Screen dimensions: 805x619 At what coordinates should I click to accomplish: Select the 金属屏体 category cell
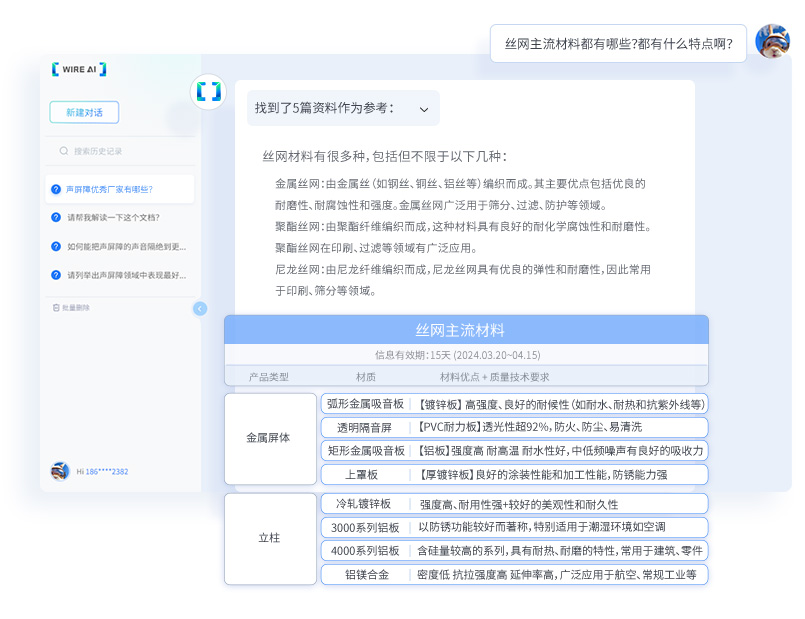269,438
